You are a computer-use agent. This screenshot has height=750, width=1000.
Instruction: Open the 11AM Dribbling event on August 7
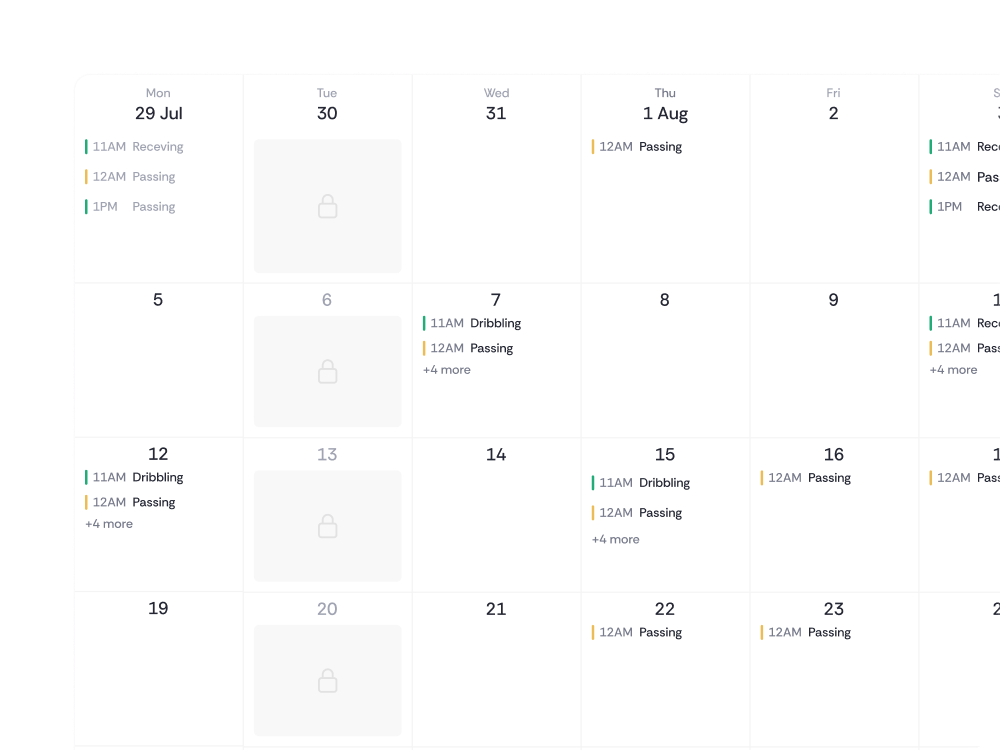tap(476, 323)
